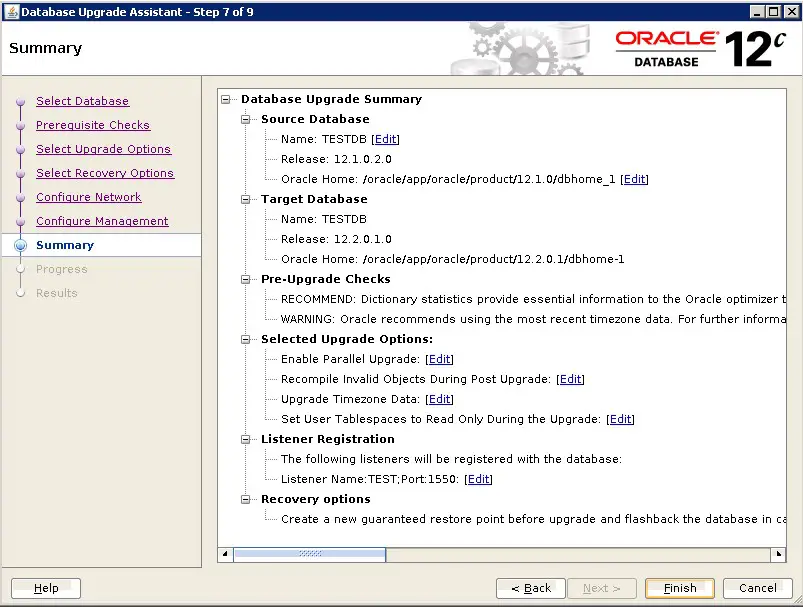Edit the source database name TESTDB
The height and width of the screenshot is (607, 803).
click(386, 139)
